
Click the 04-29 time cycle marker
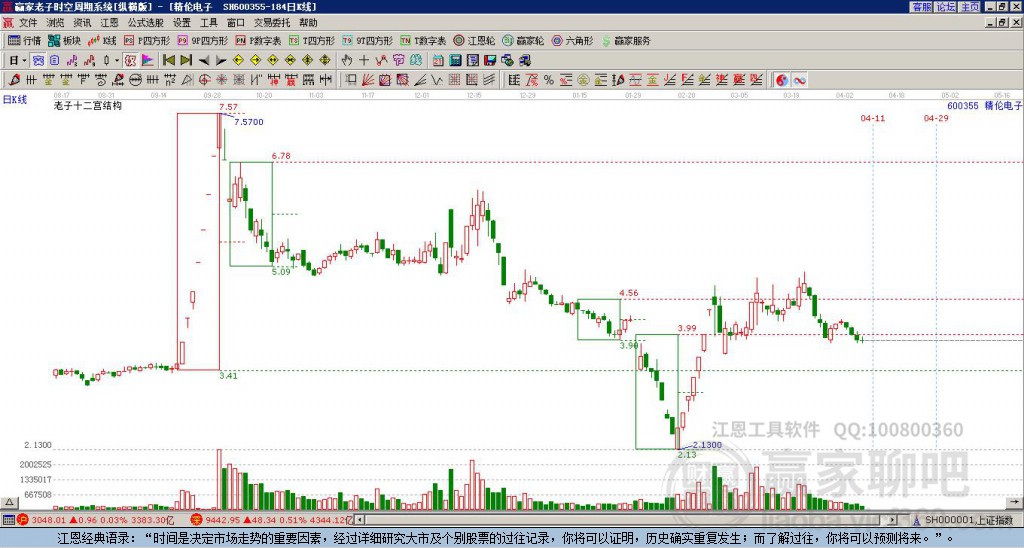(936, 118)
